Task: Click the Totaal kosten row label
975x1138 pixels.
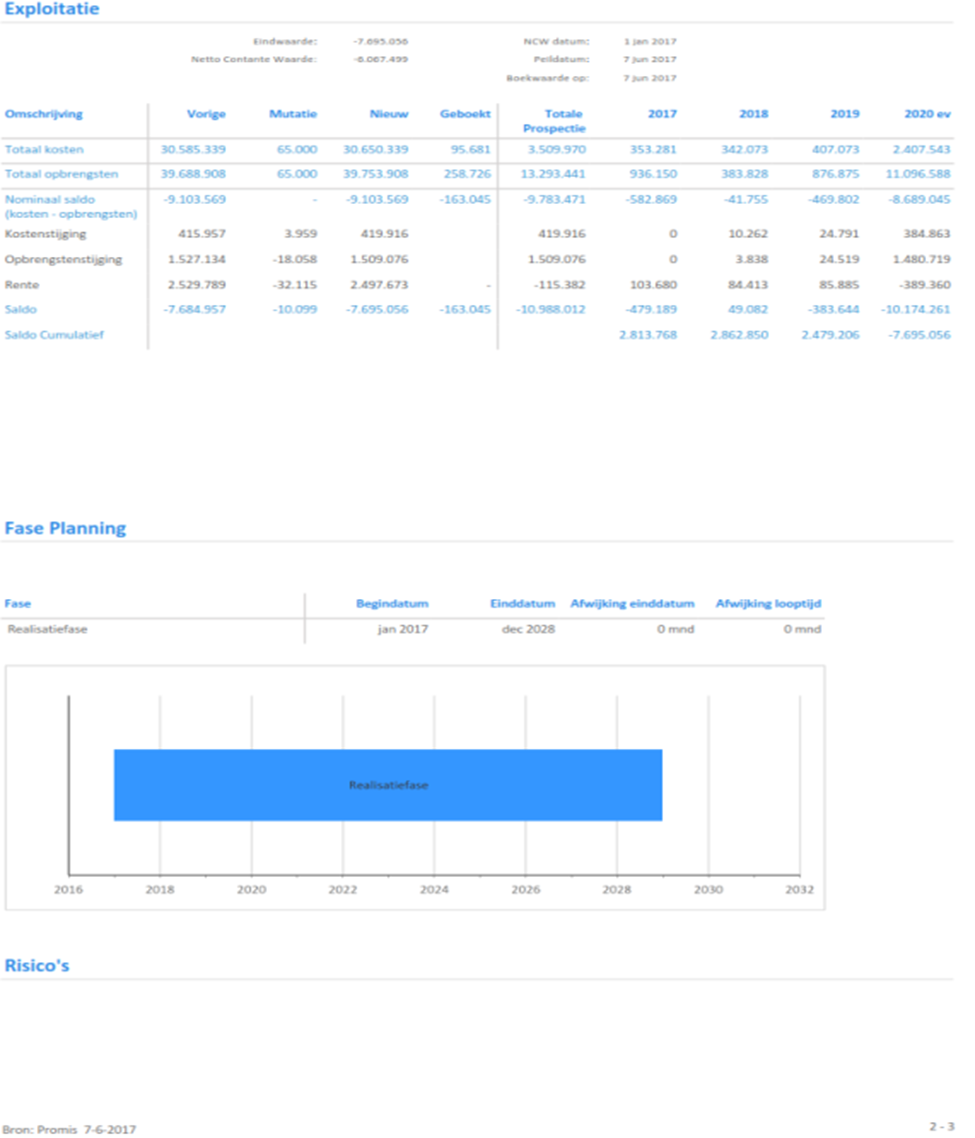Action: 44,150
